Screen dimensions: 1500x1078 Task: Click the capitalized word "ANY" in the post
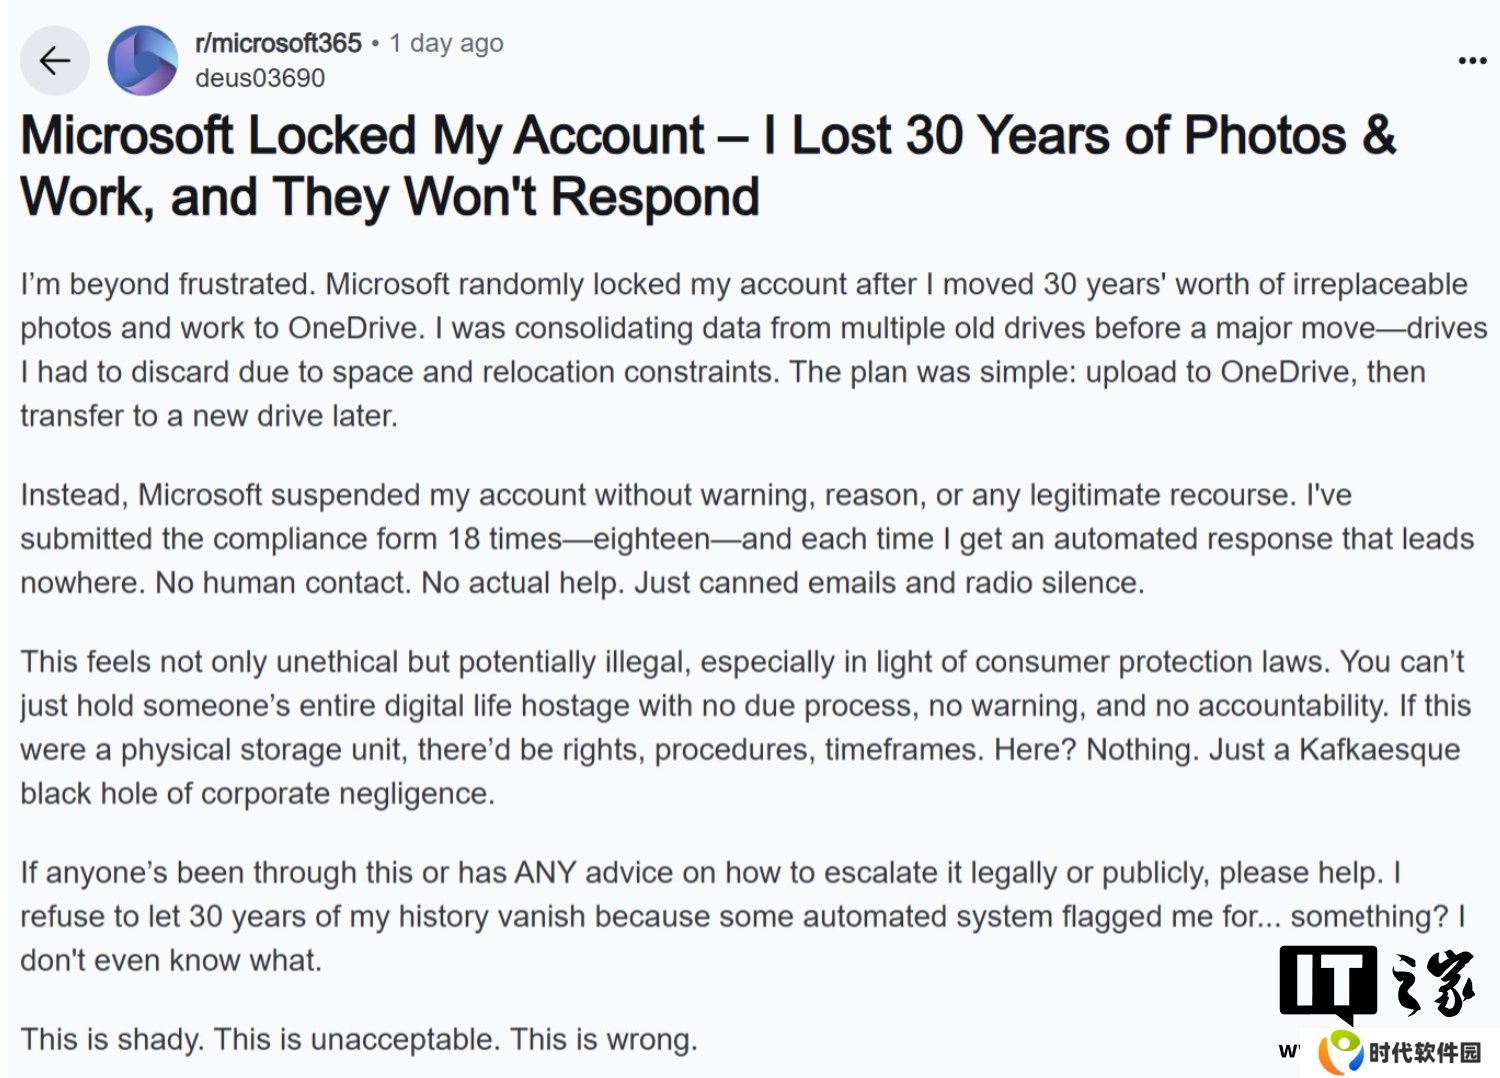coord(545,873)
